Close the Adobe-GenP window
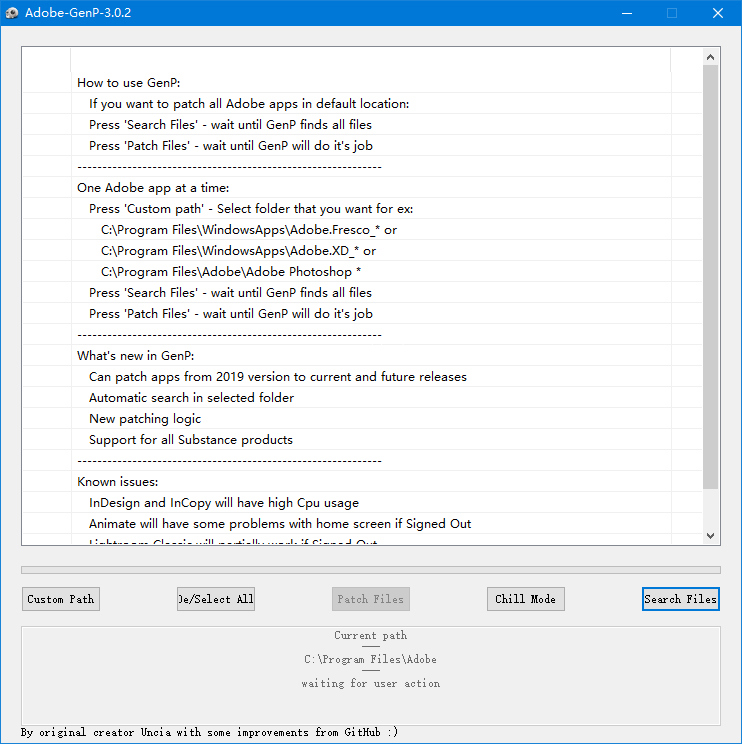742x744 pixels. click(718, 13)
